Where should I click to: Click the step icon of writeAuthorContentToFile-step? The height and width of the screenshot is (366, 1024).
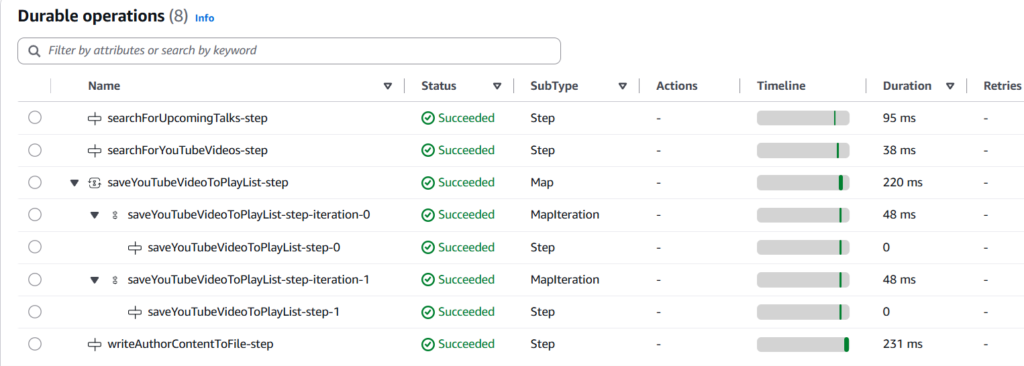click(95, 344)
